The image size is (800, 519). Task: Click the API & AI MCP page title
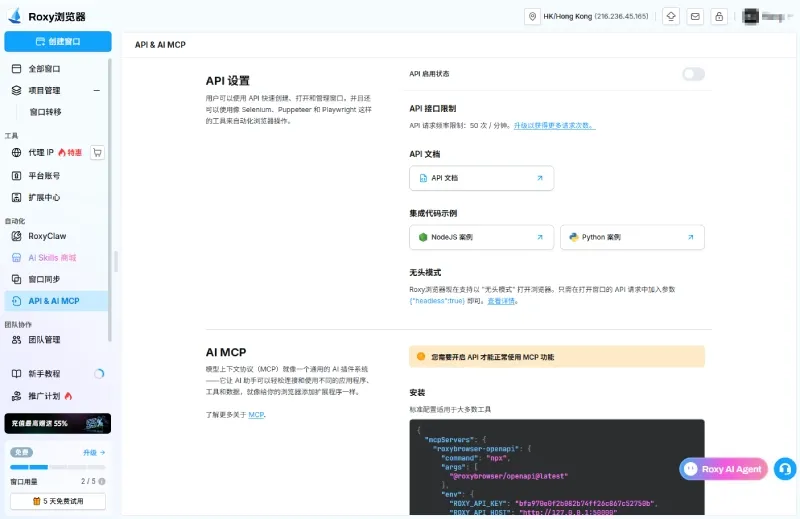(160, 45)
